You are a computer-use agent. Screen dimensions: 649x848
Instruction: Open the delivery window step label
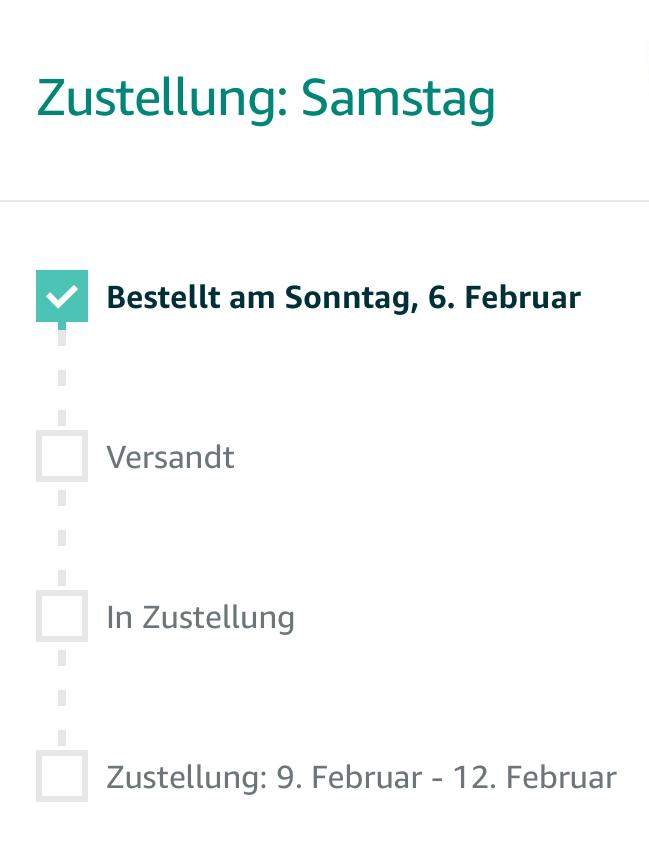[x=361, y=777]
